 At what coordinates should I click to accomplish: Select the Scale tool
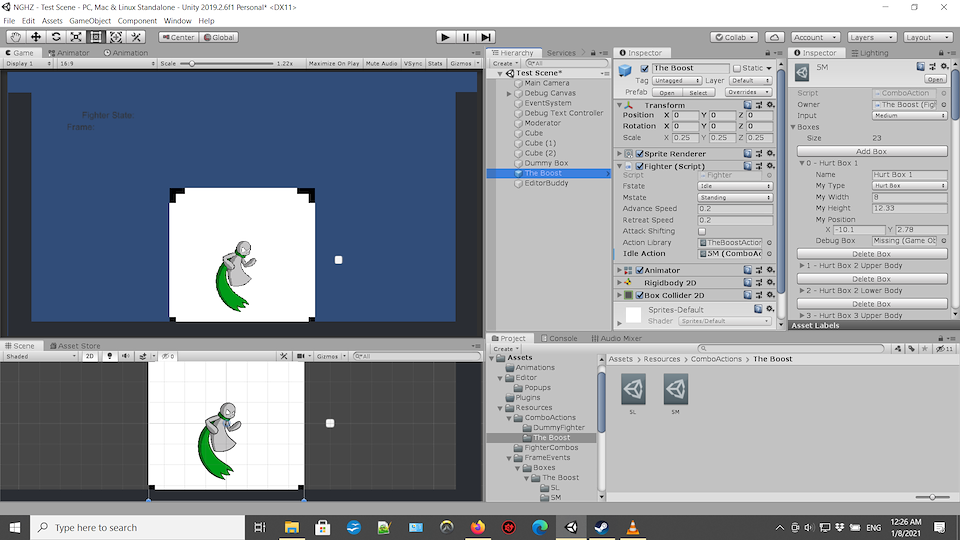76,37
